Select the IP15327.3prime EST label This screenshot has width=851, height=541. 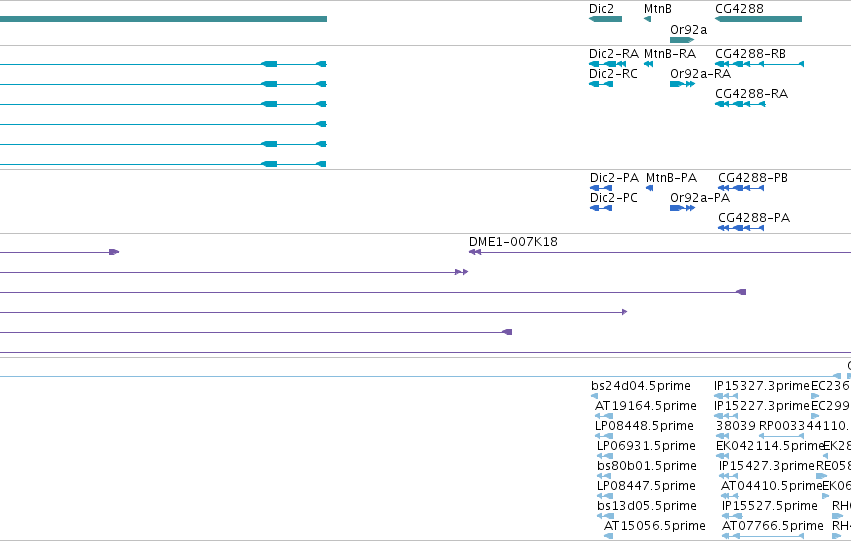point(762,386)
